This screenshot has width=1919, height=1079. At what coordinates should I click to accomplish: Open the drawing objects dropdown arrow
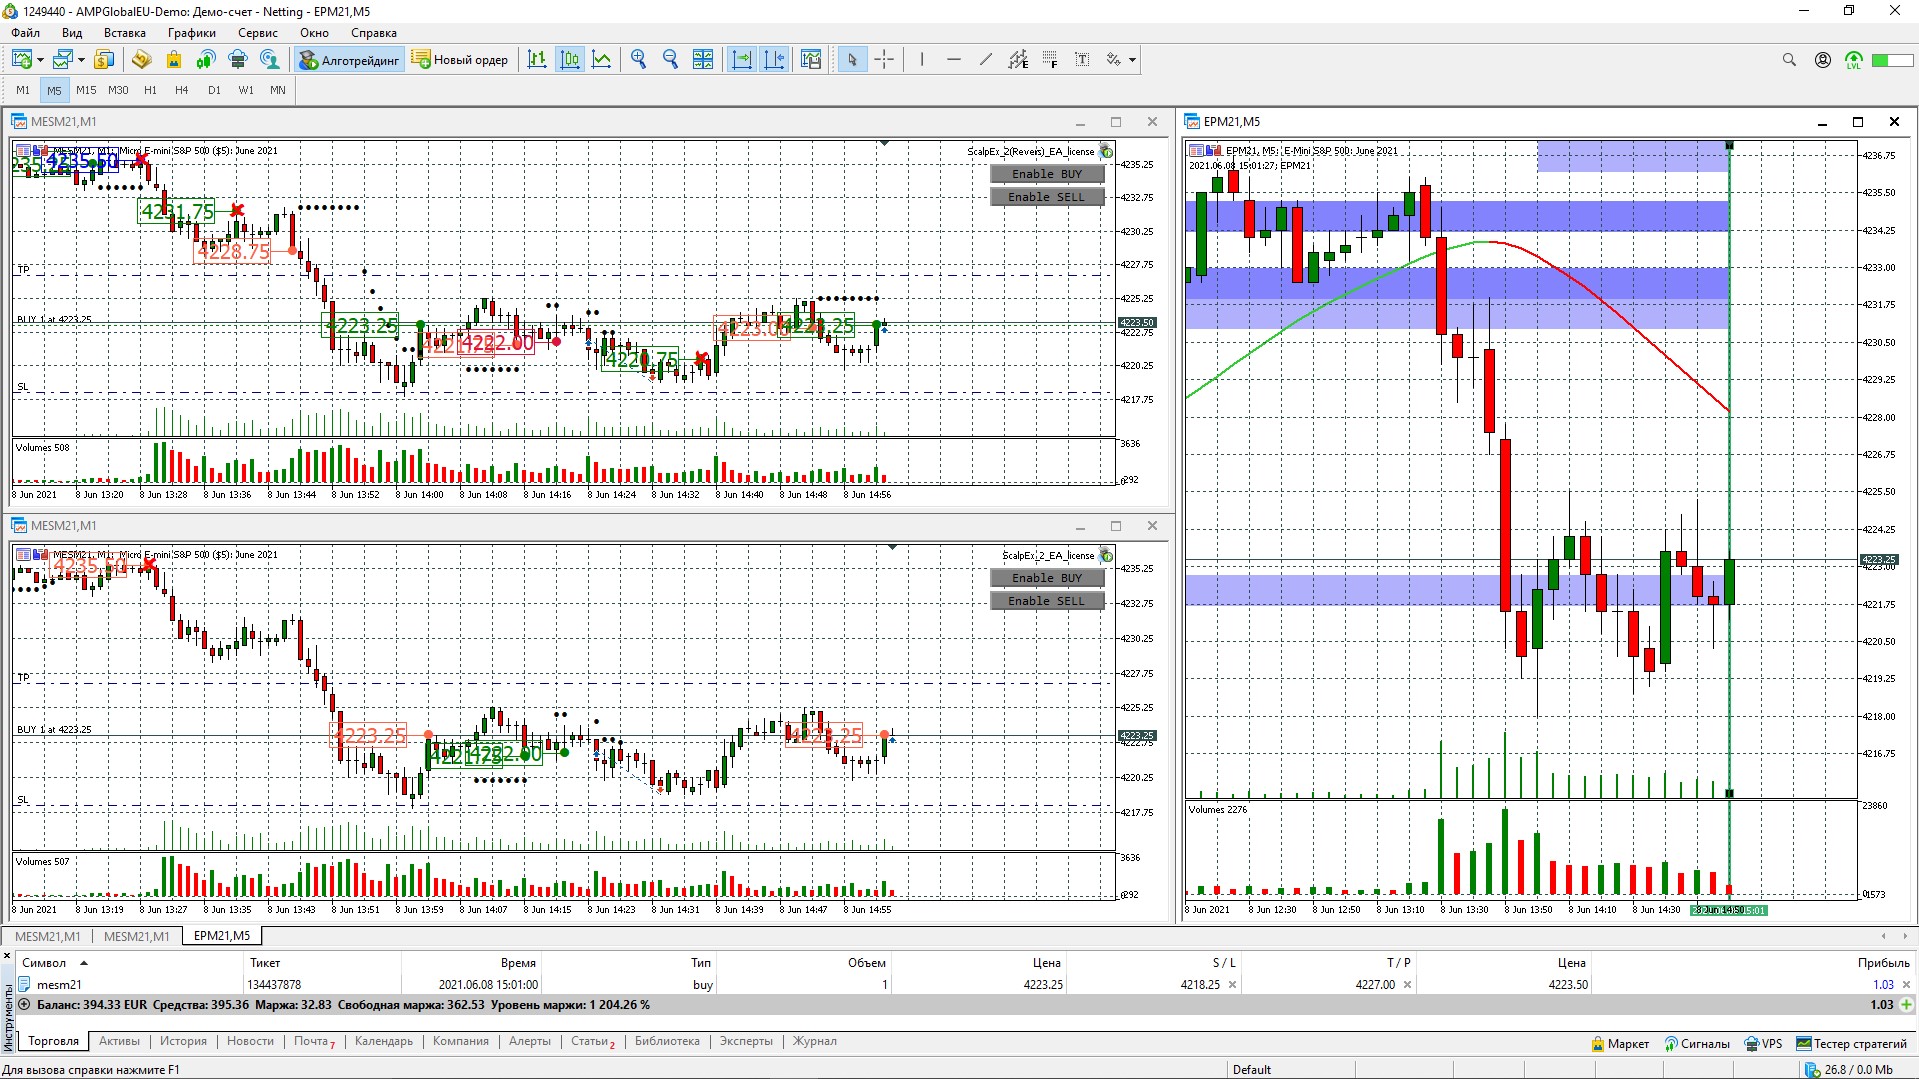pos(1132,60)
